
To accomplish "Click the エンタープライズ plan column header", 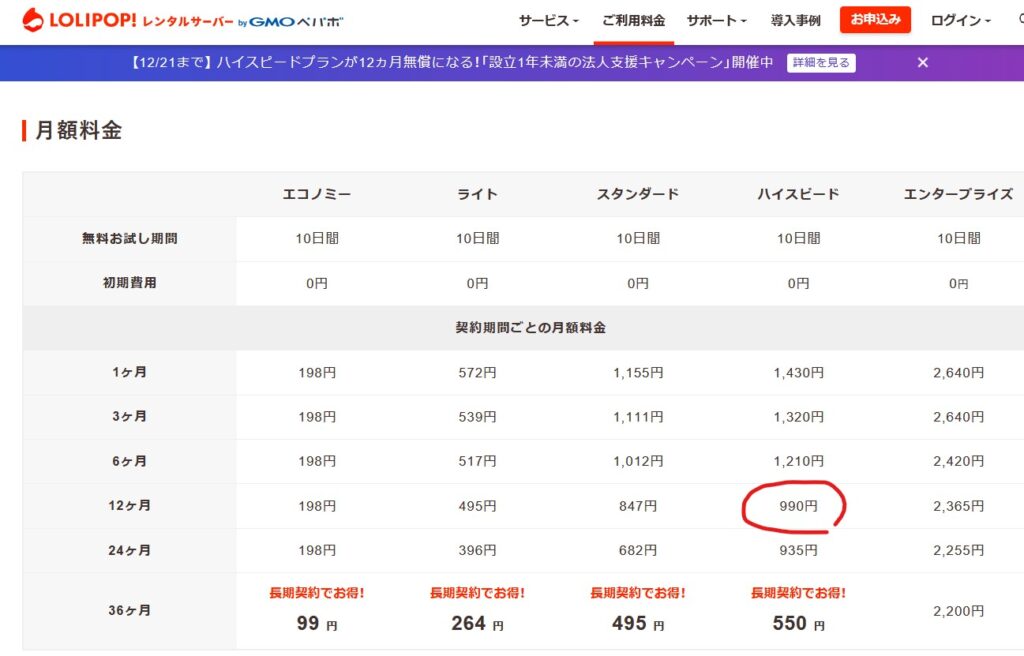I will pyautogui.click(x=958, y=194).
